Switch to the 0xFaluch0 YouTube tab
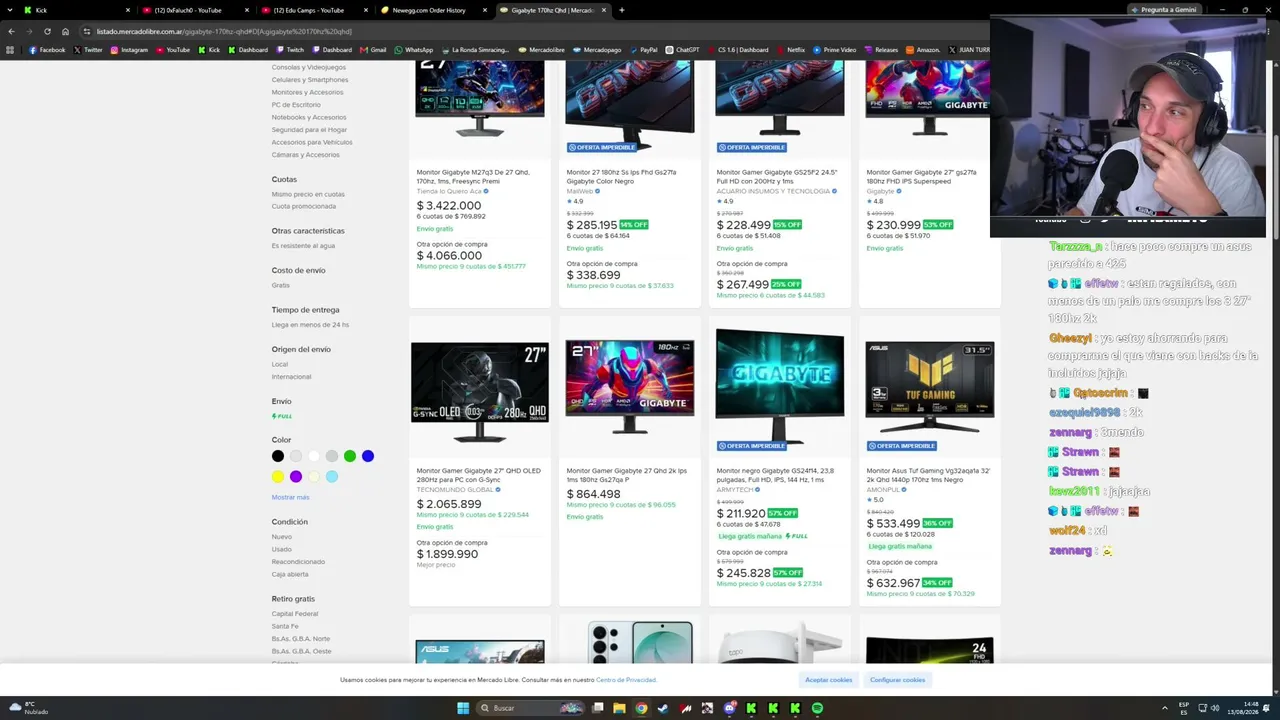 pyautogui.click(x=195, y=10)
